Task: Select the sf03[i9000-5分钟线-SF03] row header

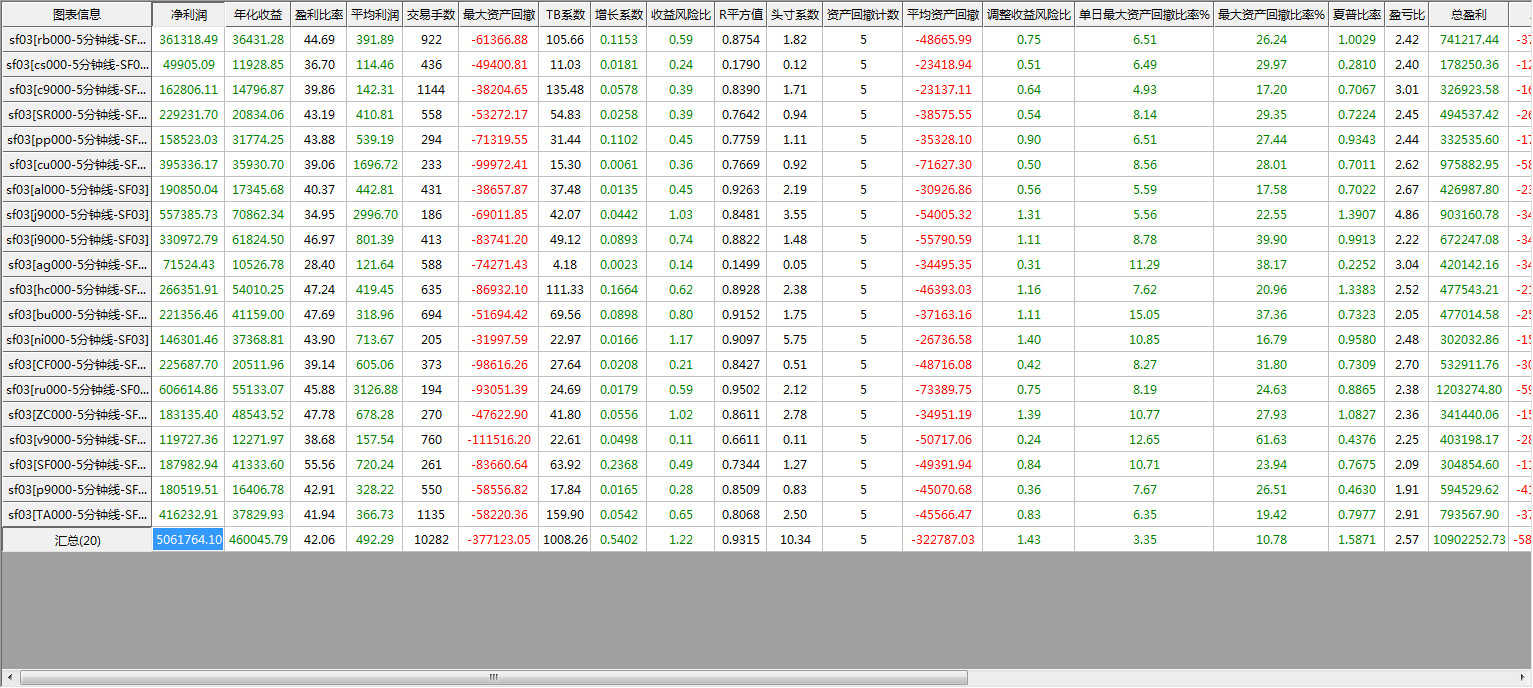Action: (77, 240)
